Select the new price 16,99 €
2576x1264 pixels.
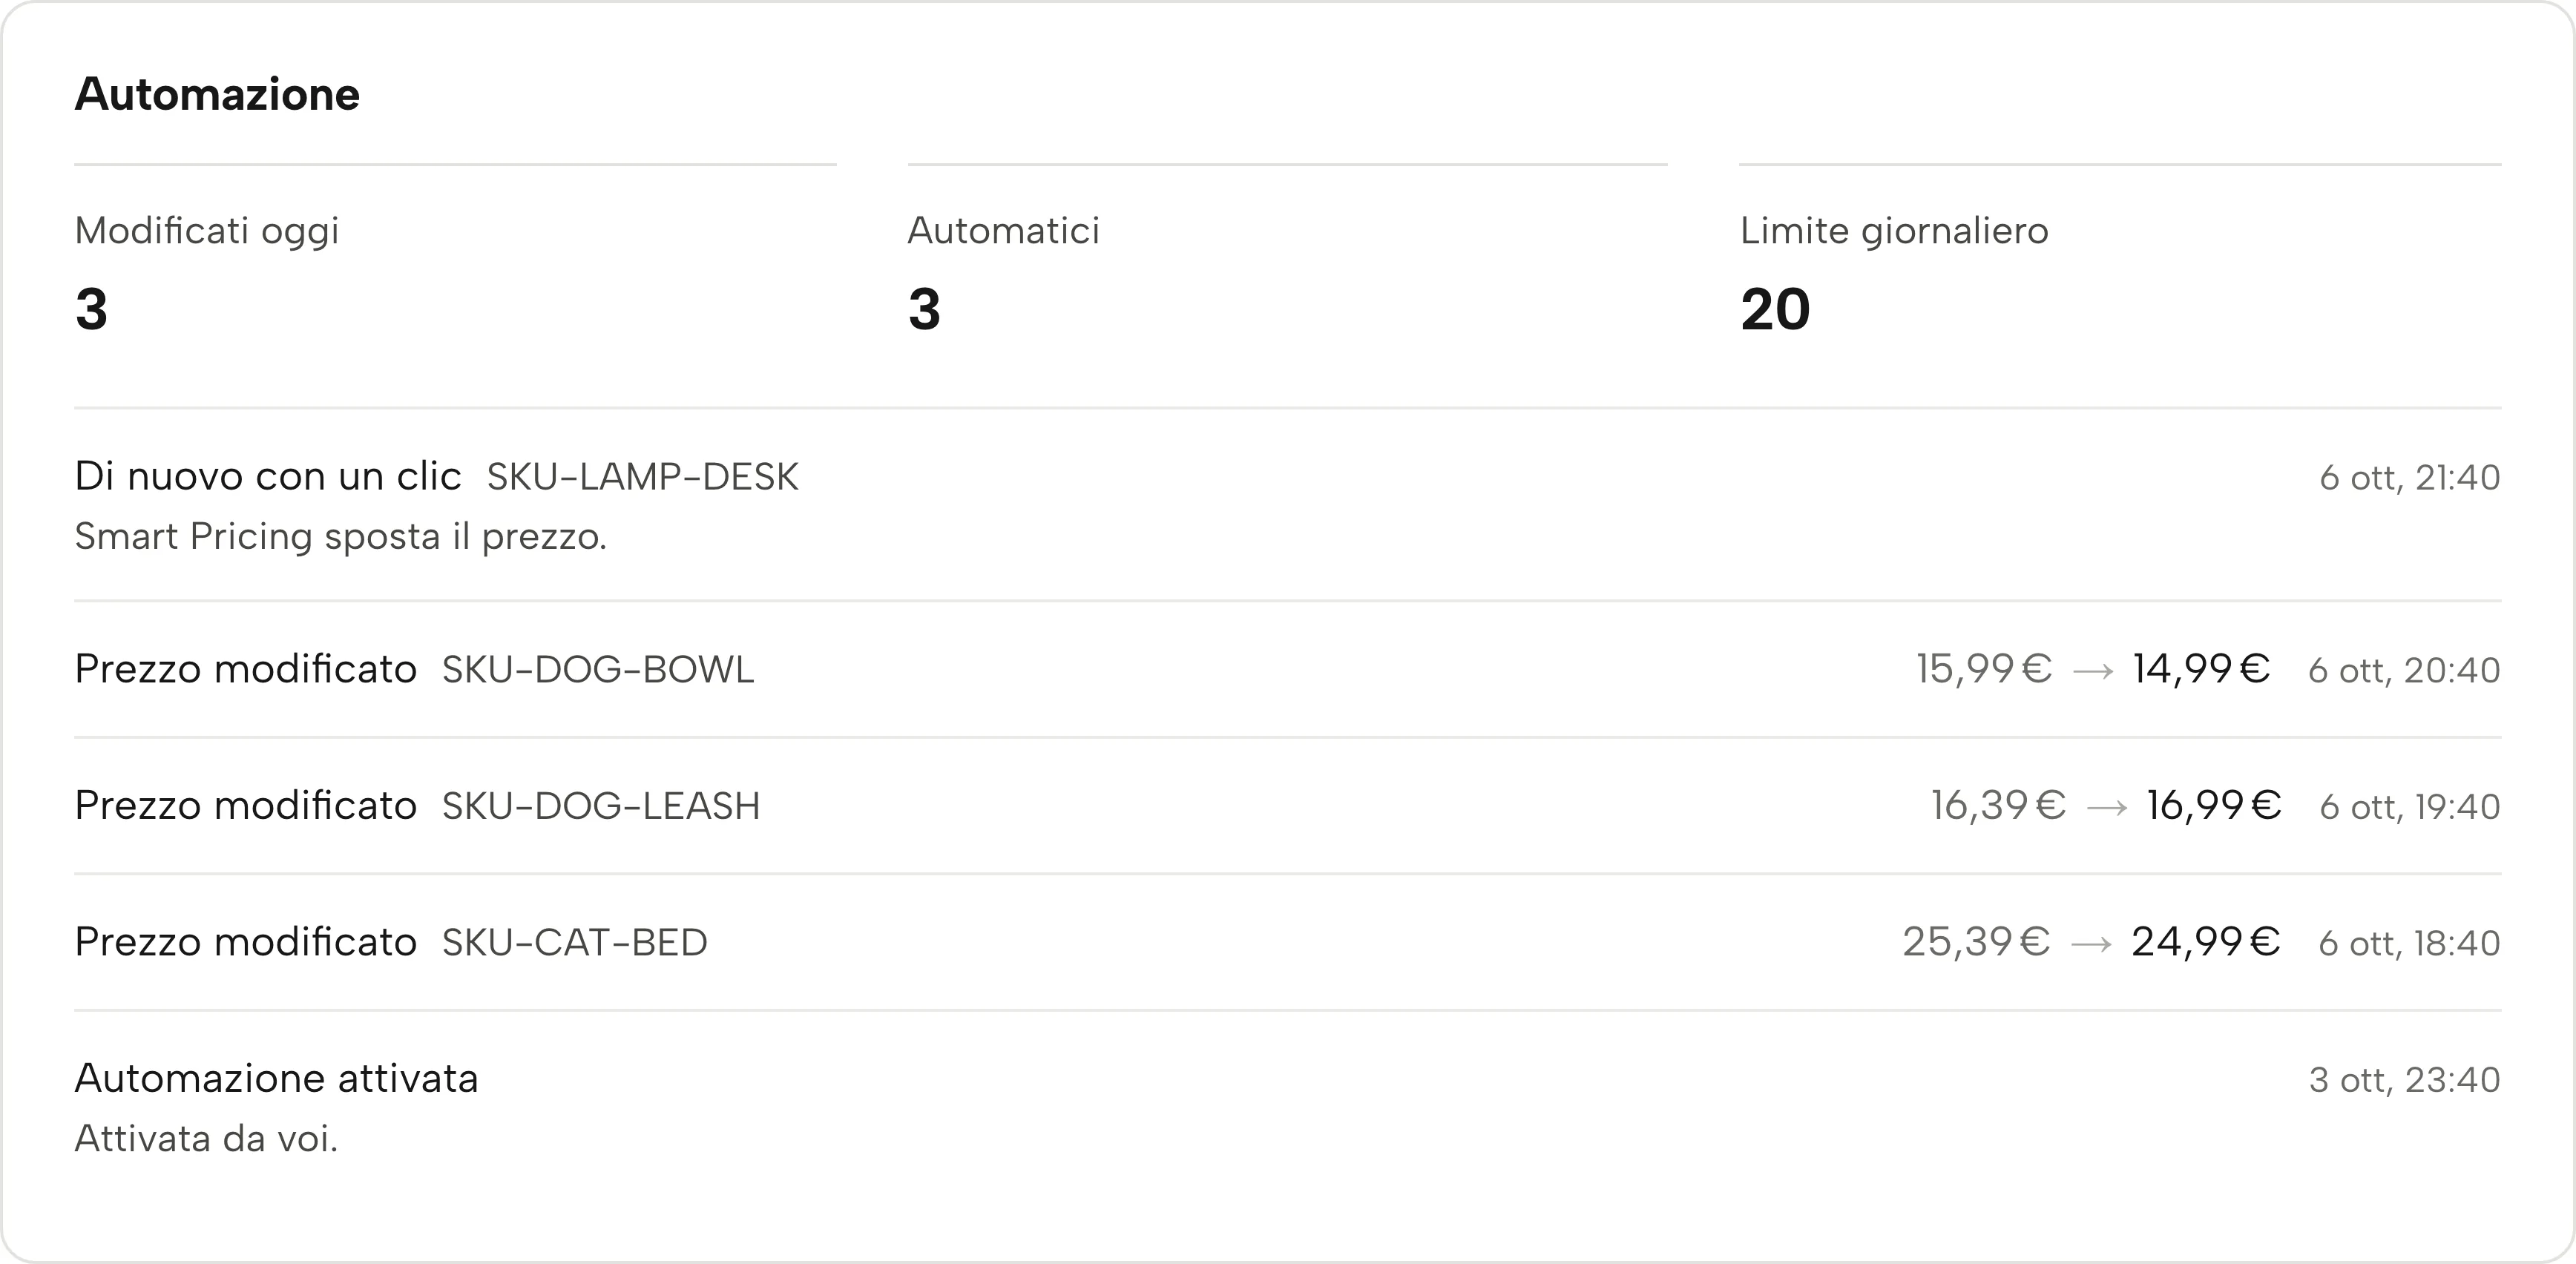(x=2214, y=806)
